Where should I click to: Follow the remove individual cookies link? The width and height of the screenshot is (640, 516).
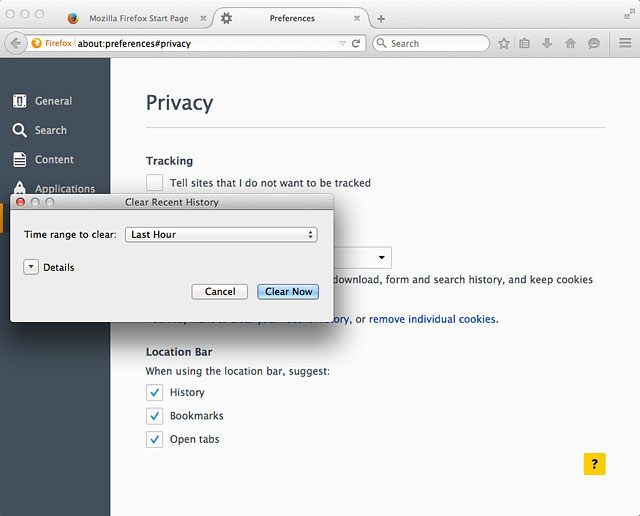click(432, 319)
